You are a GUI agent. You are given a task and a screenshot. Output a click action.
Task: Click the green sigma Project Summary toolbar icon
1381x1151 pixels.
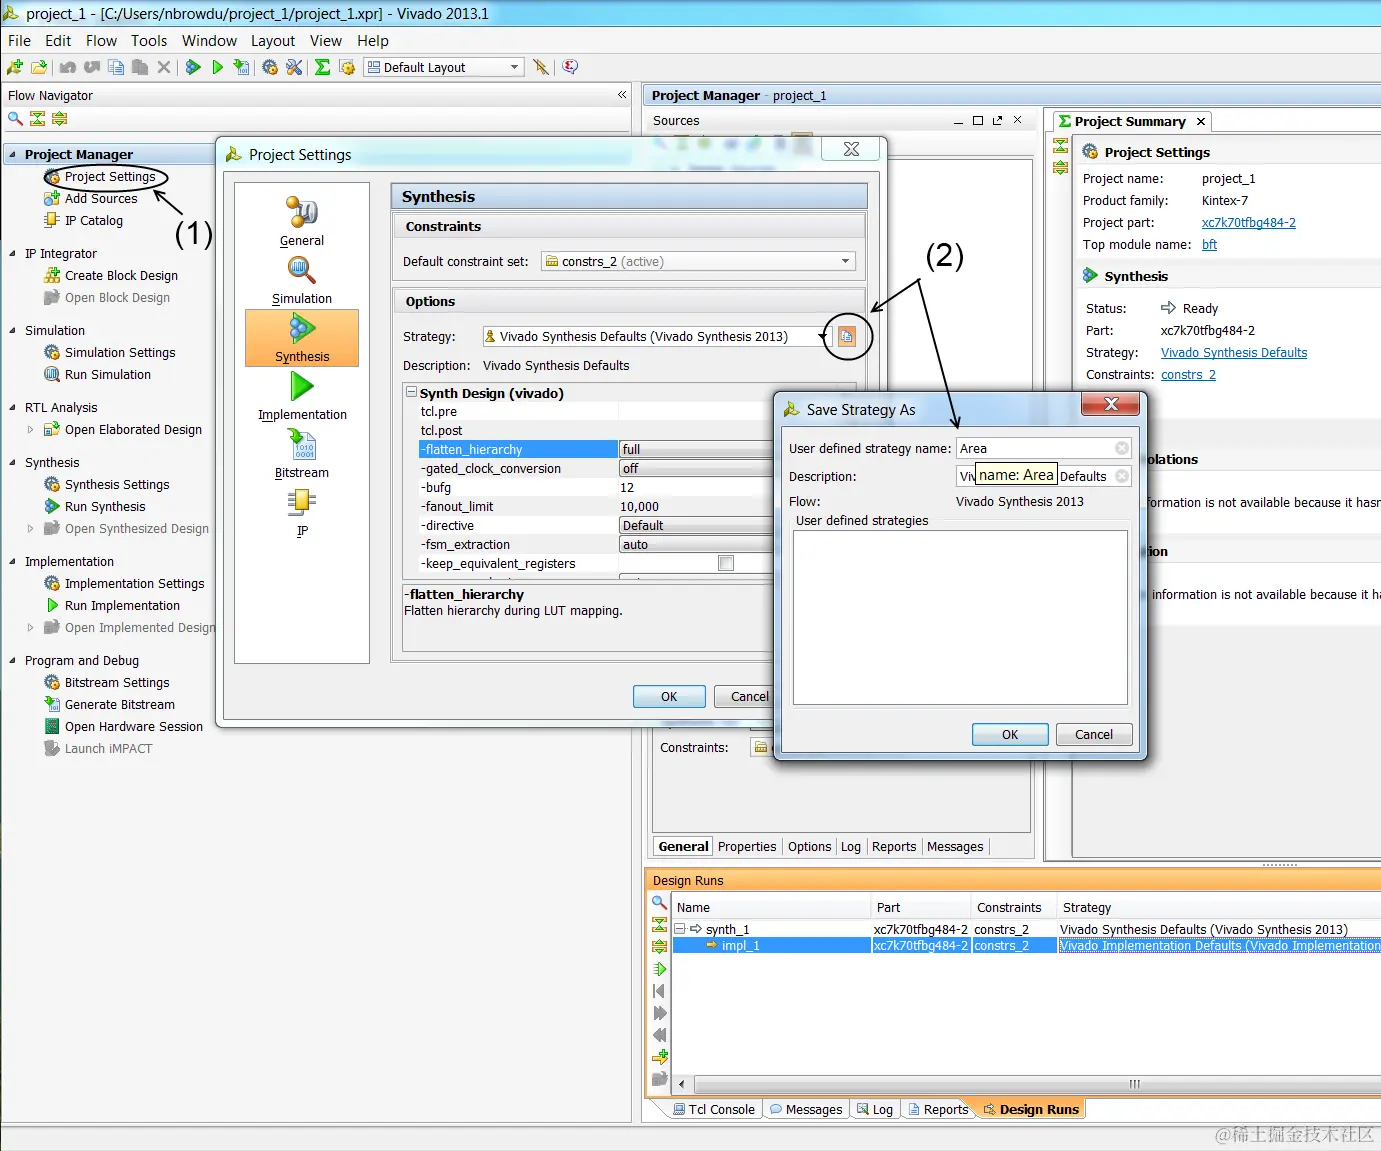click(x=322, y=67)
